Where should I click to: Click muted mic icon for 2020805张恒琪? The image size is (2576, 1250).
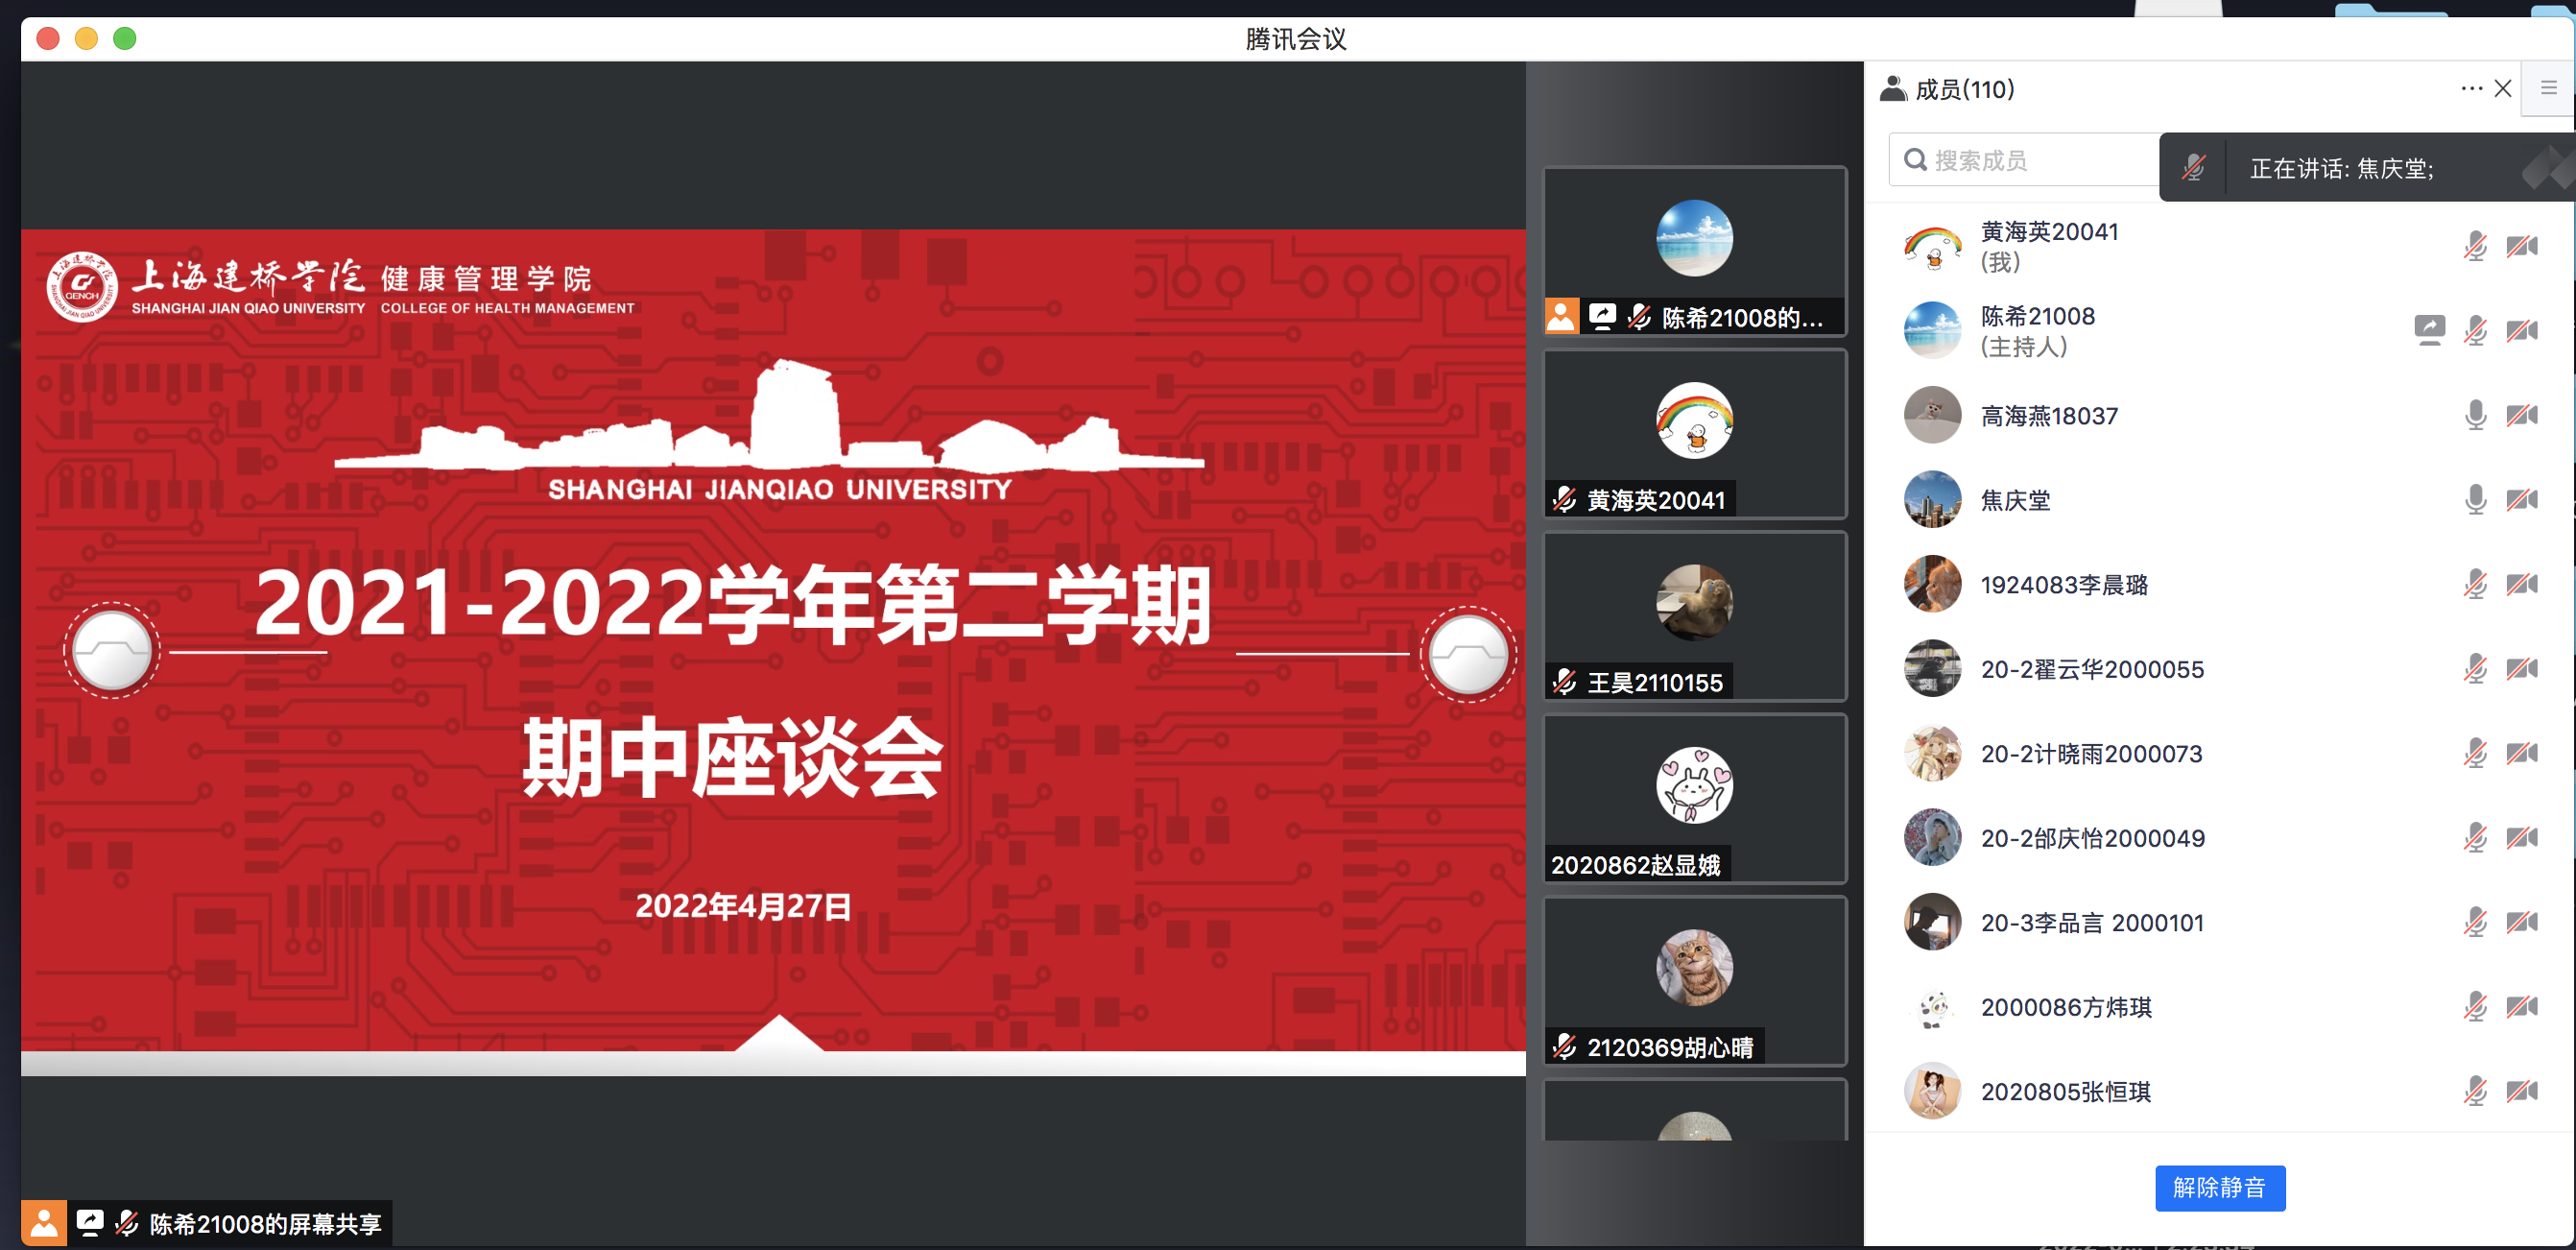click(2475, 1091)
